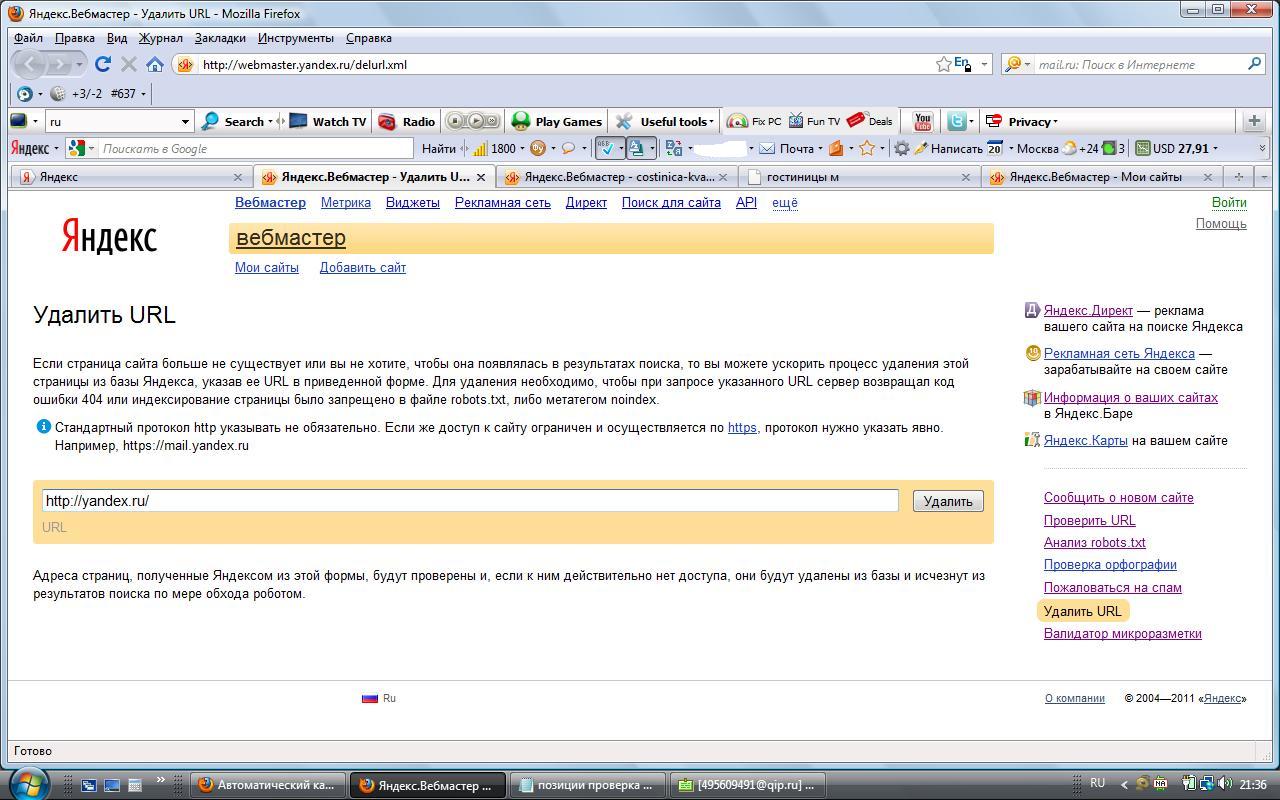Bookmark page with the star icon
This screenshot has width=1280, height=800.
(x=943, y=64)
